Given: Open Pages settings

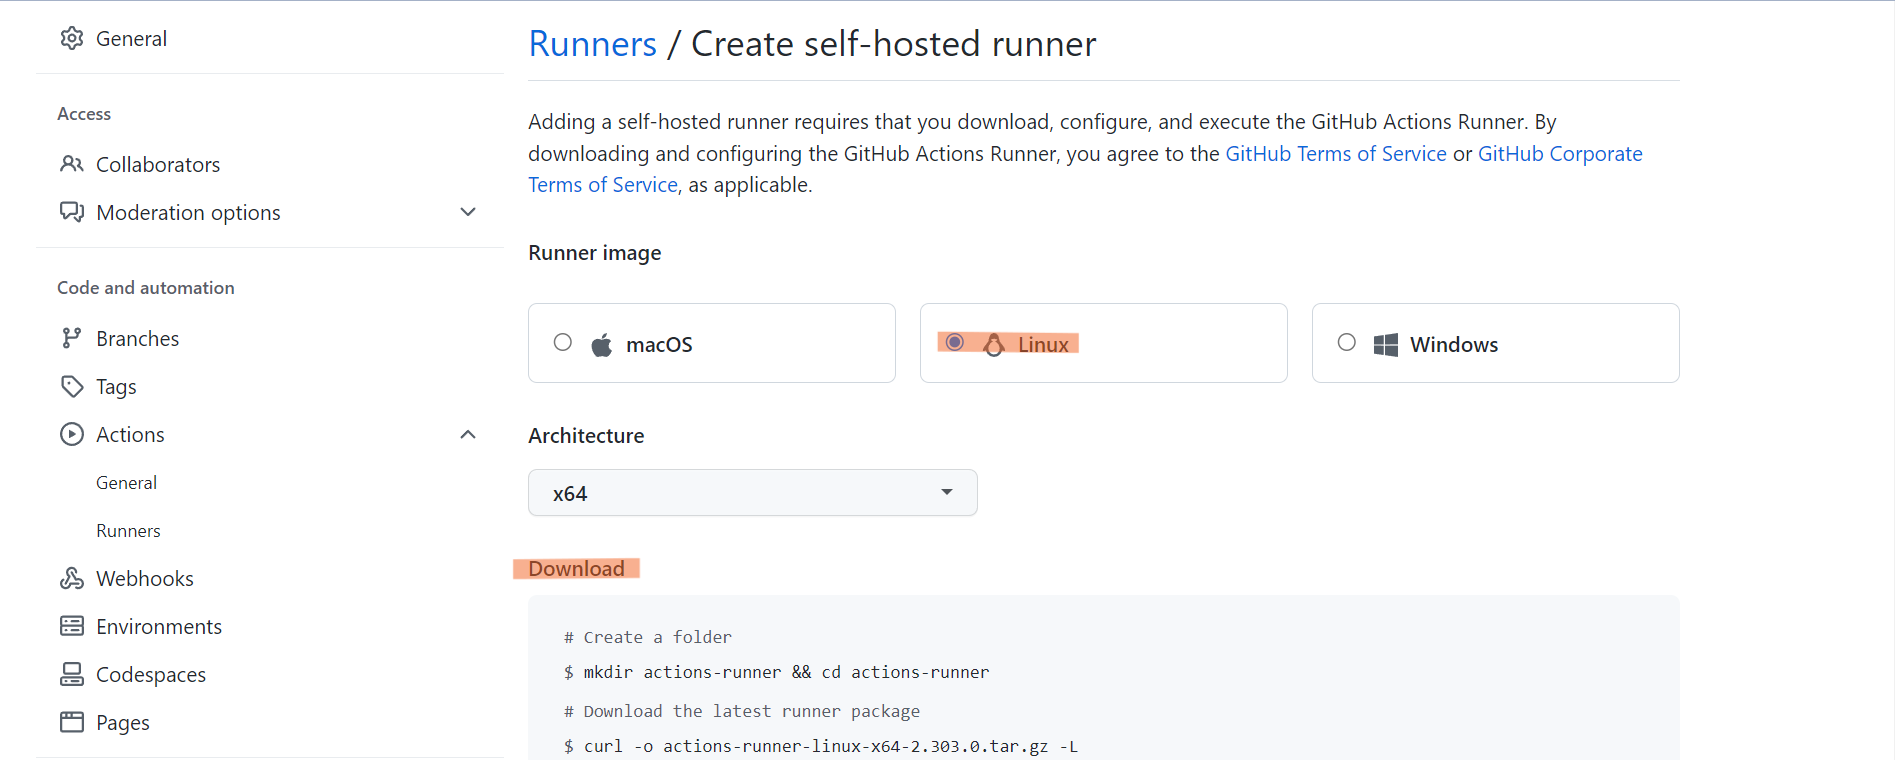Looking at the screenshot, I should click(123, 722).
